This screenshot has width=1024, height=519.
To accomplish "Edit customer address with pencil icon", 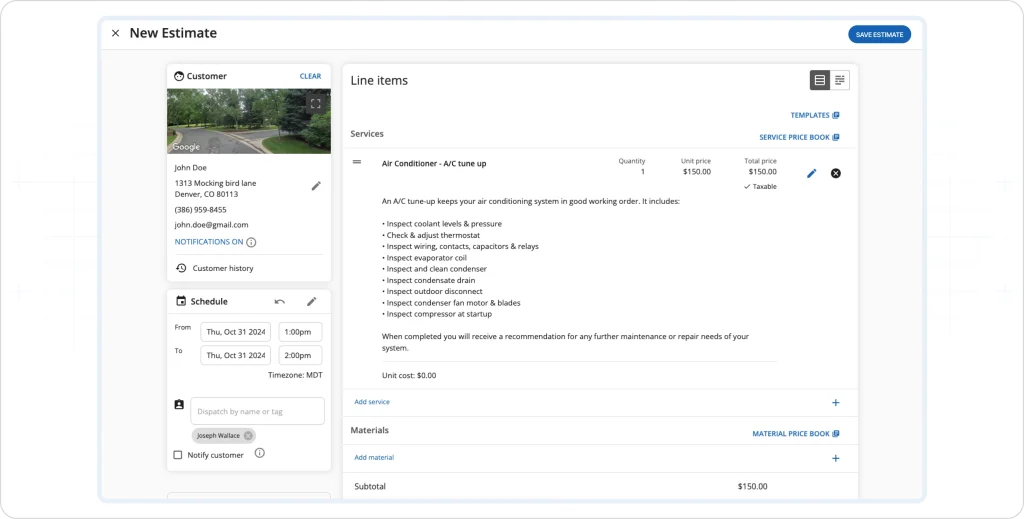I will pyautogui.click(x=316, y=186).
